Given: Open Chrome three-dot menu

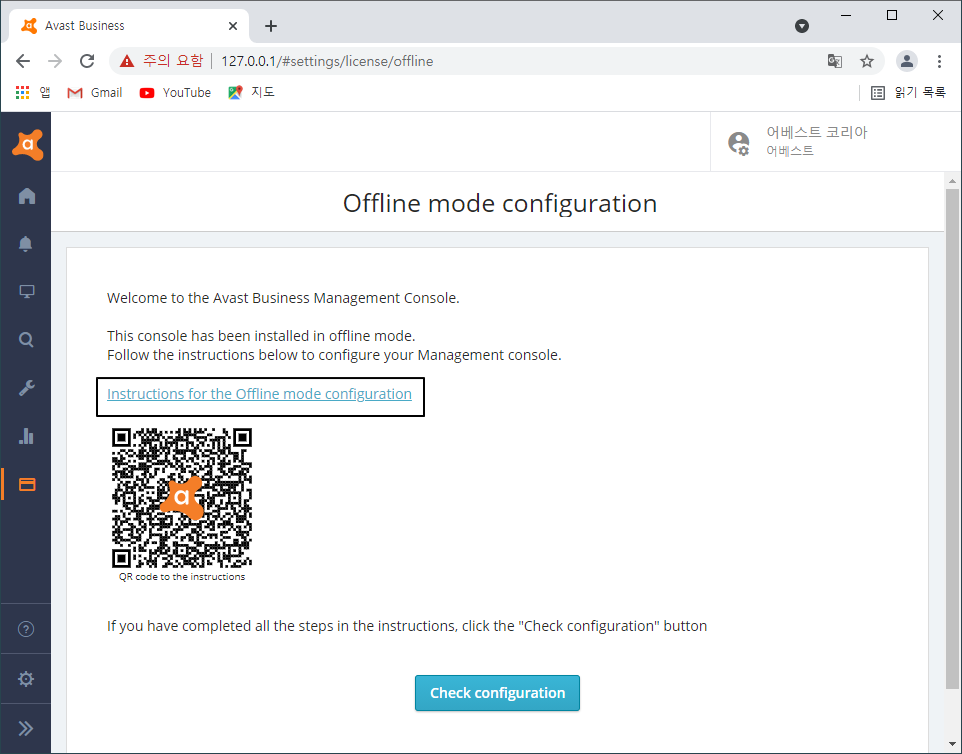Looking at the screenshot, I should [939, 61].
